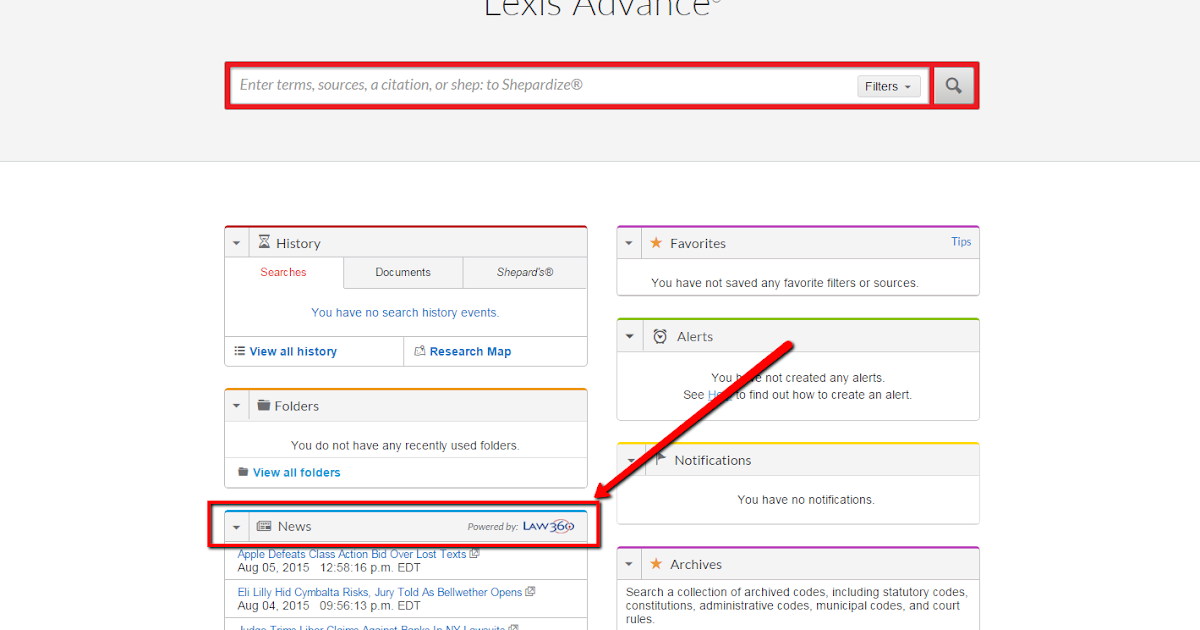Switch to the Documents tab
Viewport: 1200px width, 630px height.
pyautogui.click(x=403, y=272)
